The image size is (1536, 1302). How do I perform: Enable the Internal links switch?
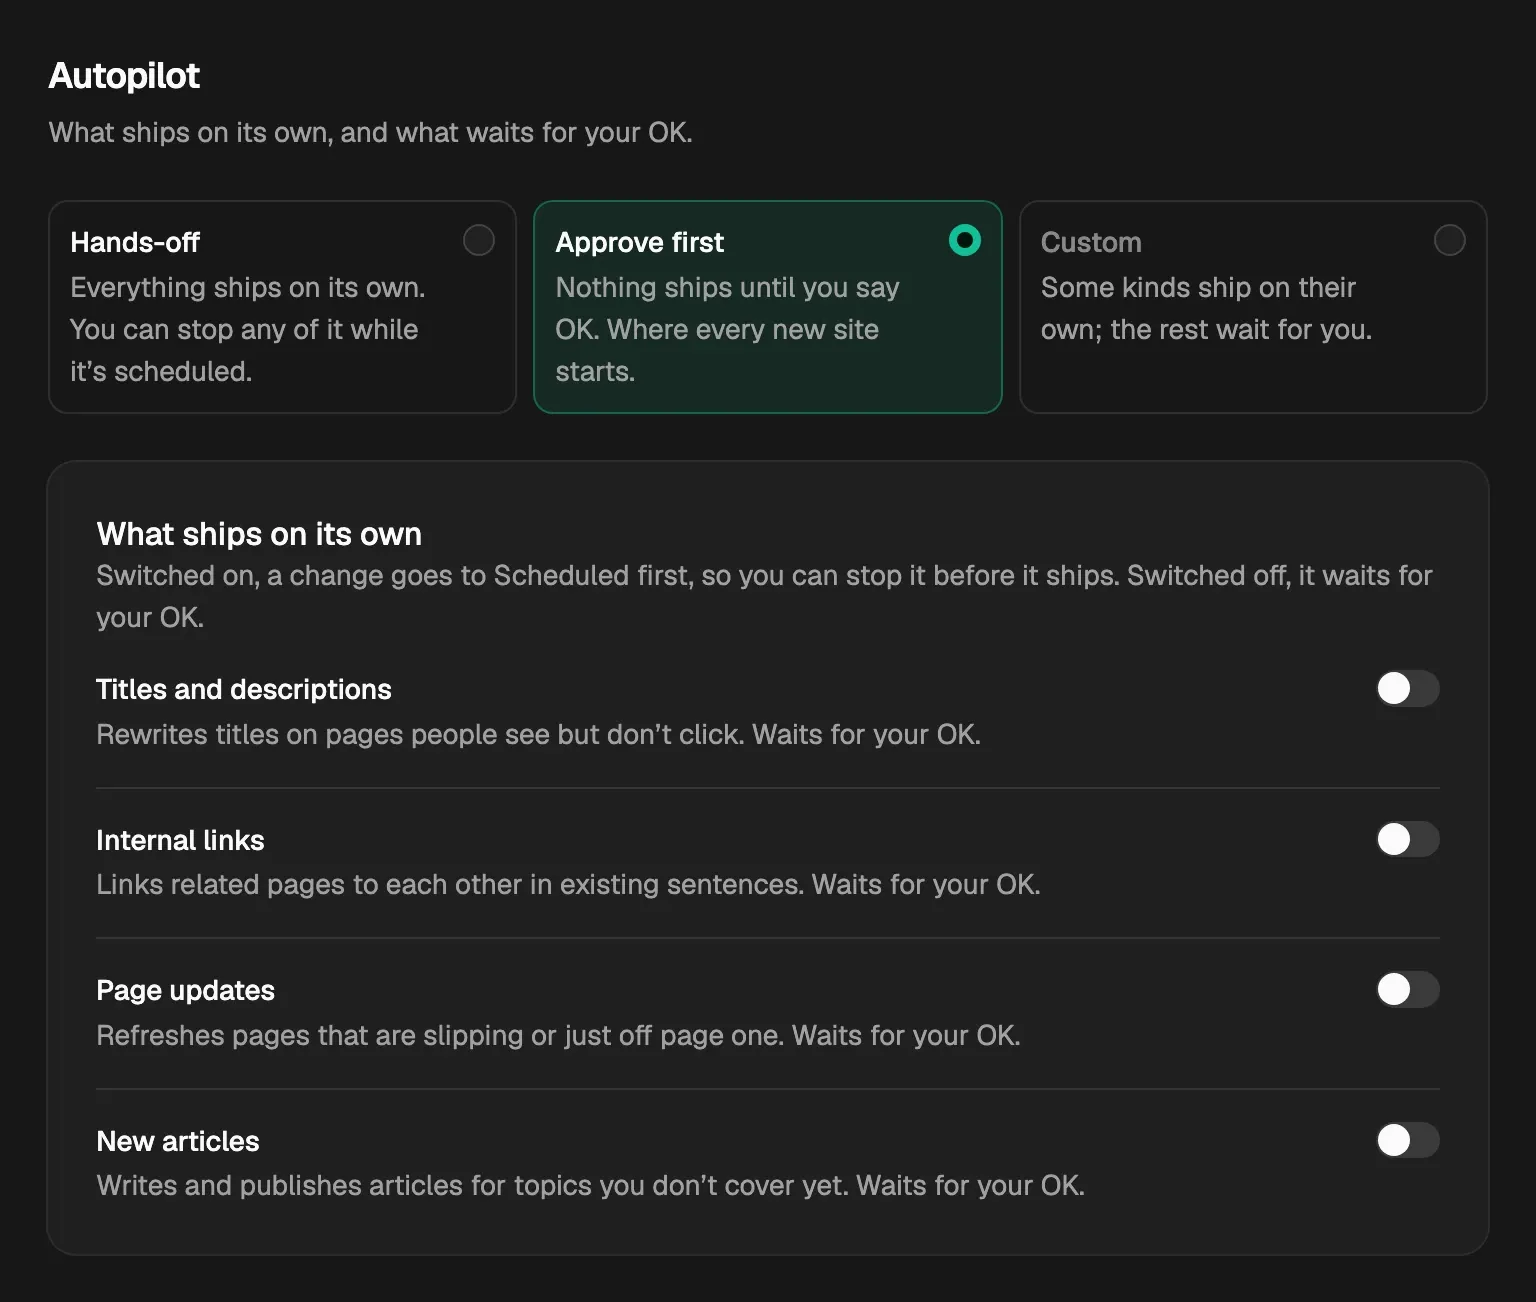pyautogui.click(x=1407, y=839)
